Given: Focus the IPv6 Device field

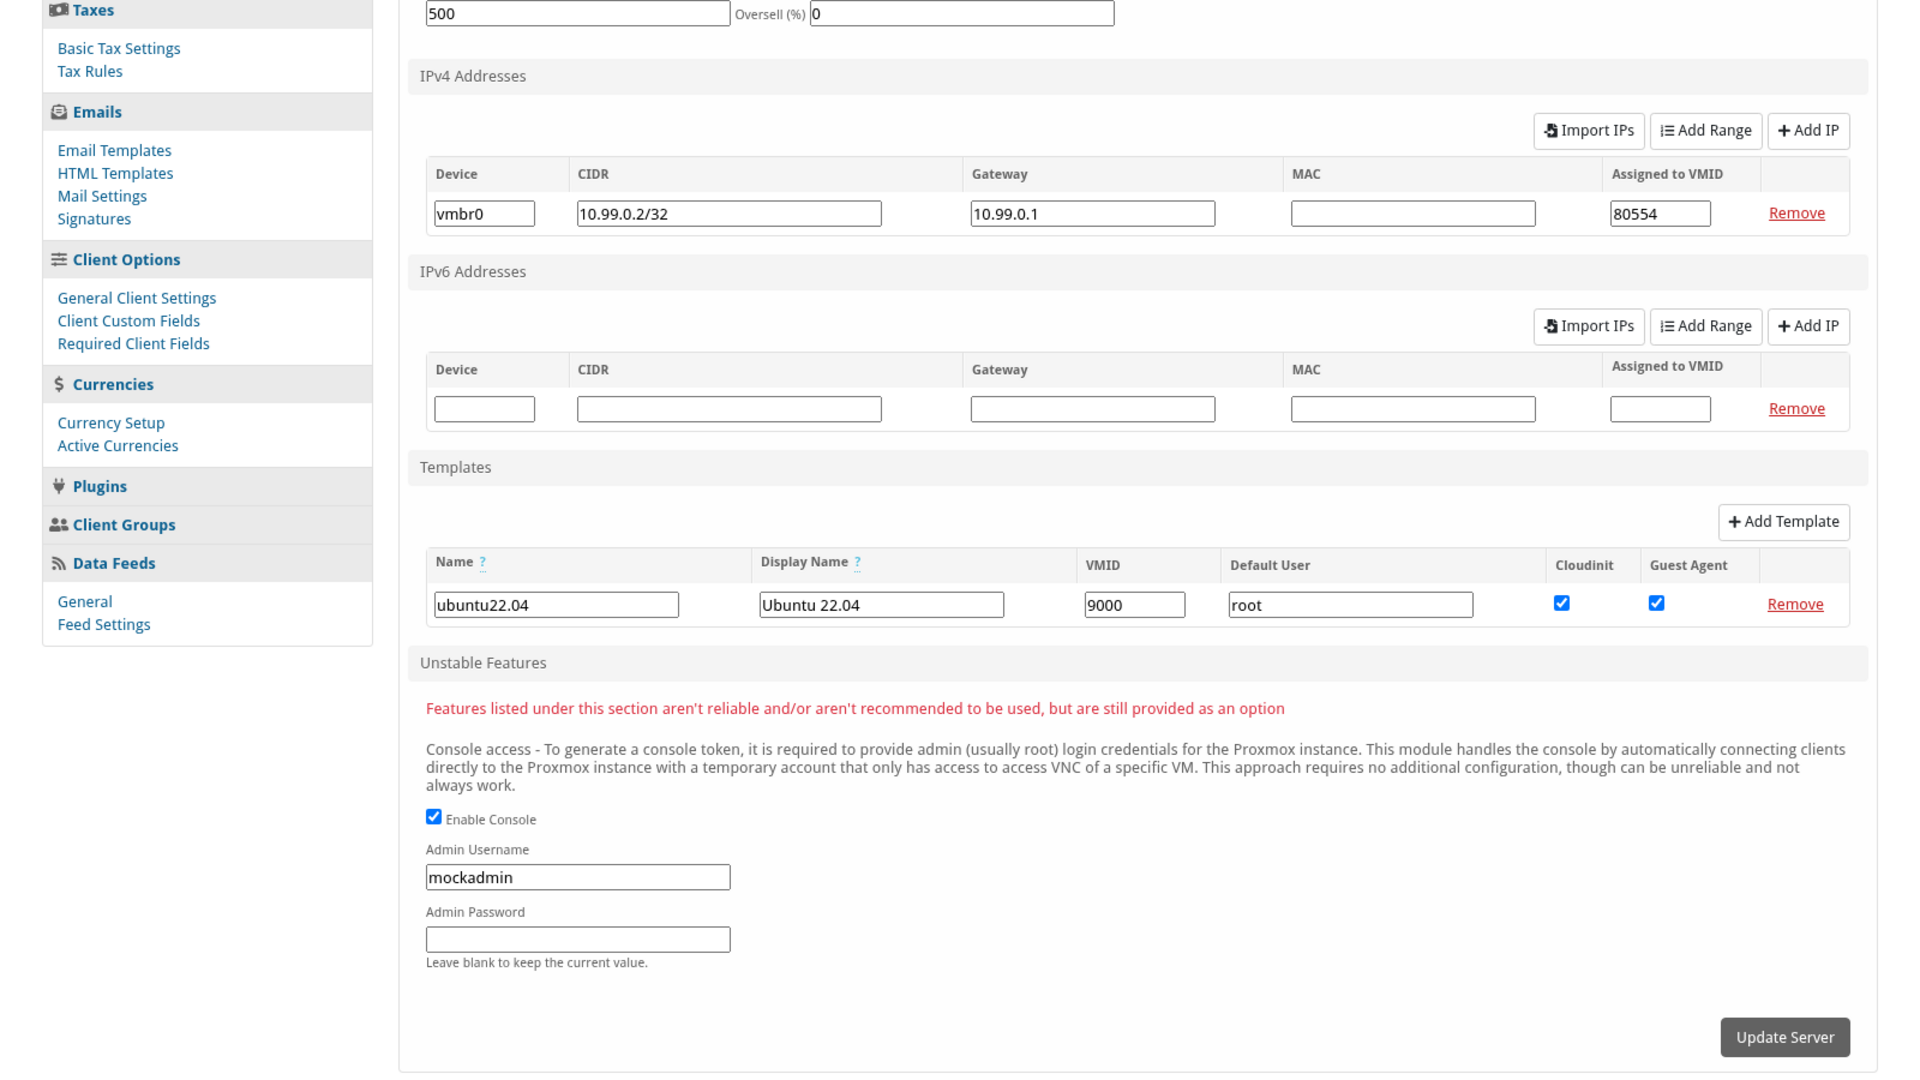Looking at the screenshot, I should (x=485, y=409).
